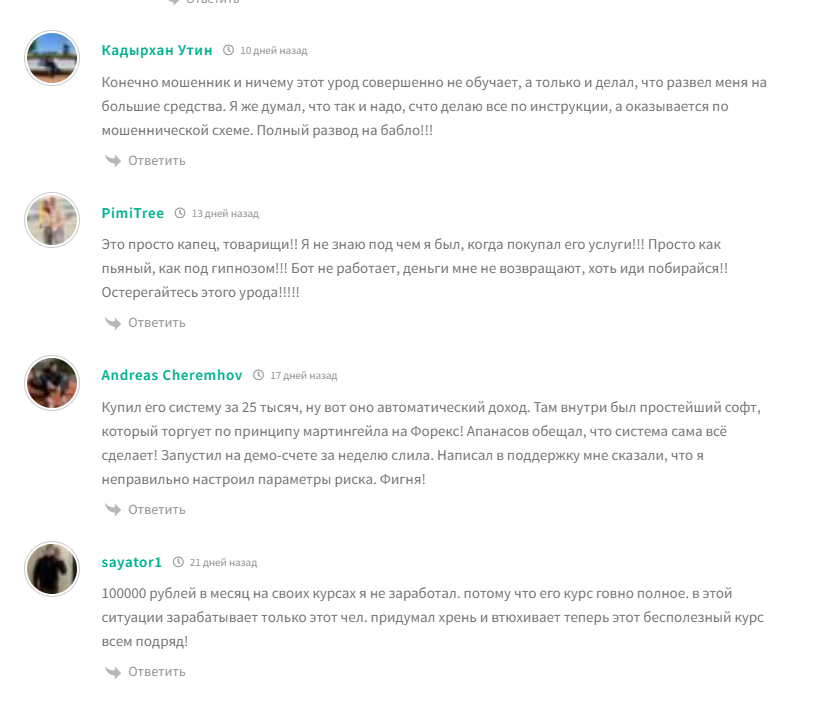This screenshot has width=827, height=706.
Task: Click clock icon beside '21 дней назад'
Action: (178, 562)
